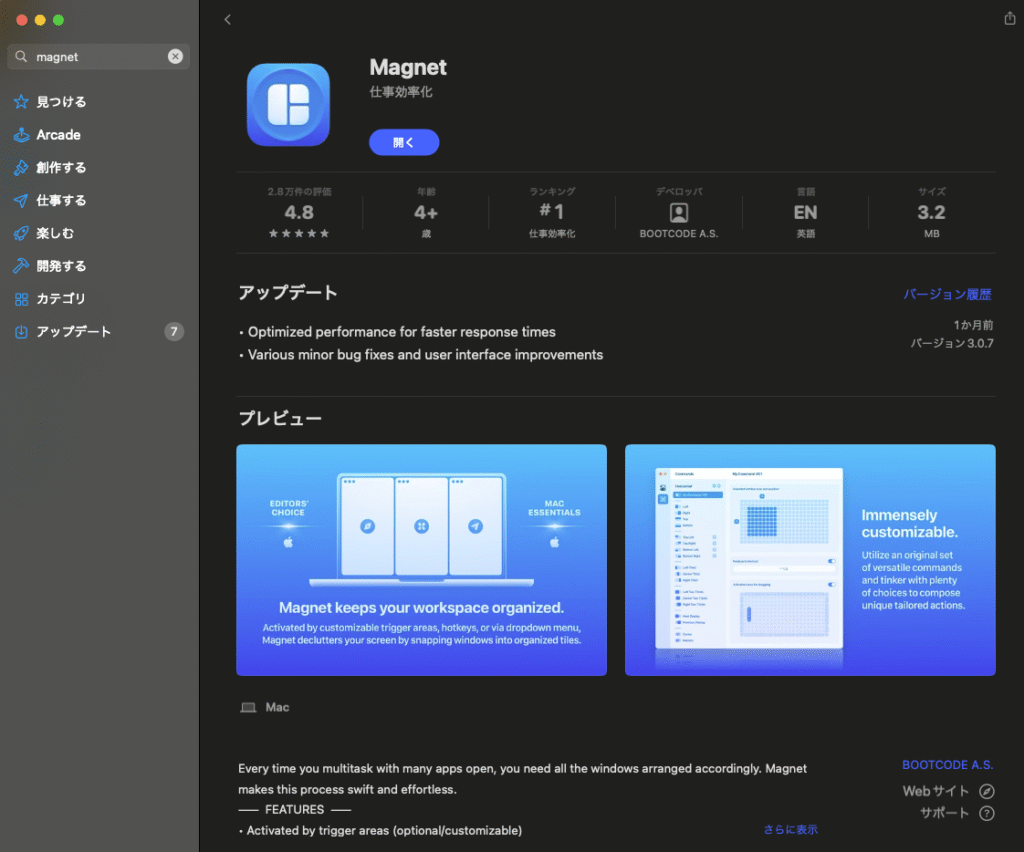Open the share icon at top right
The width and height of the screenshot is (1024, 852).
(x=1009, y=18)
